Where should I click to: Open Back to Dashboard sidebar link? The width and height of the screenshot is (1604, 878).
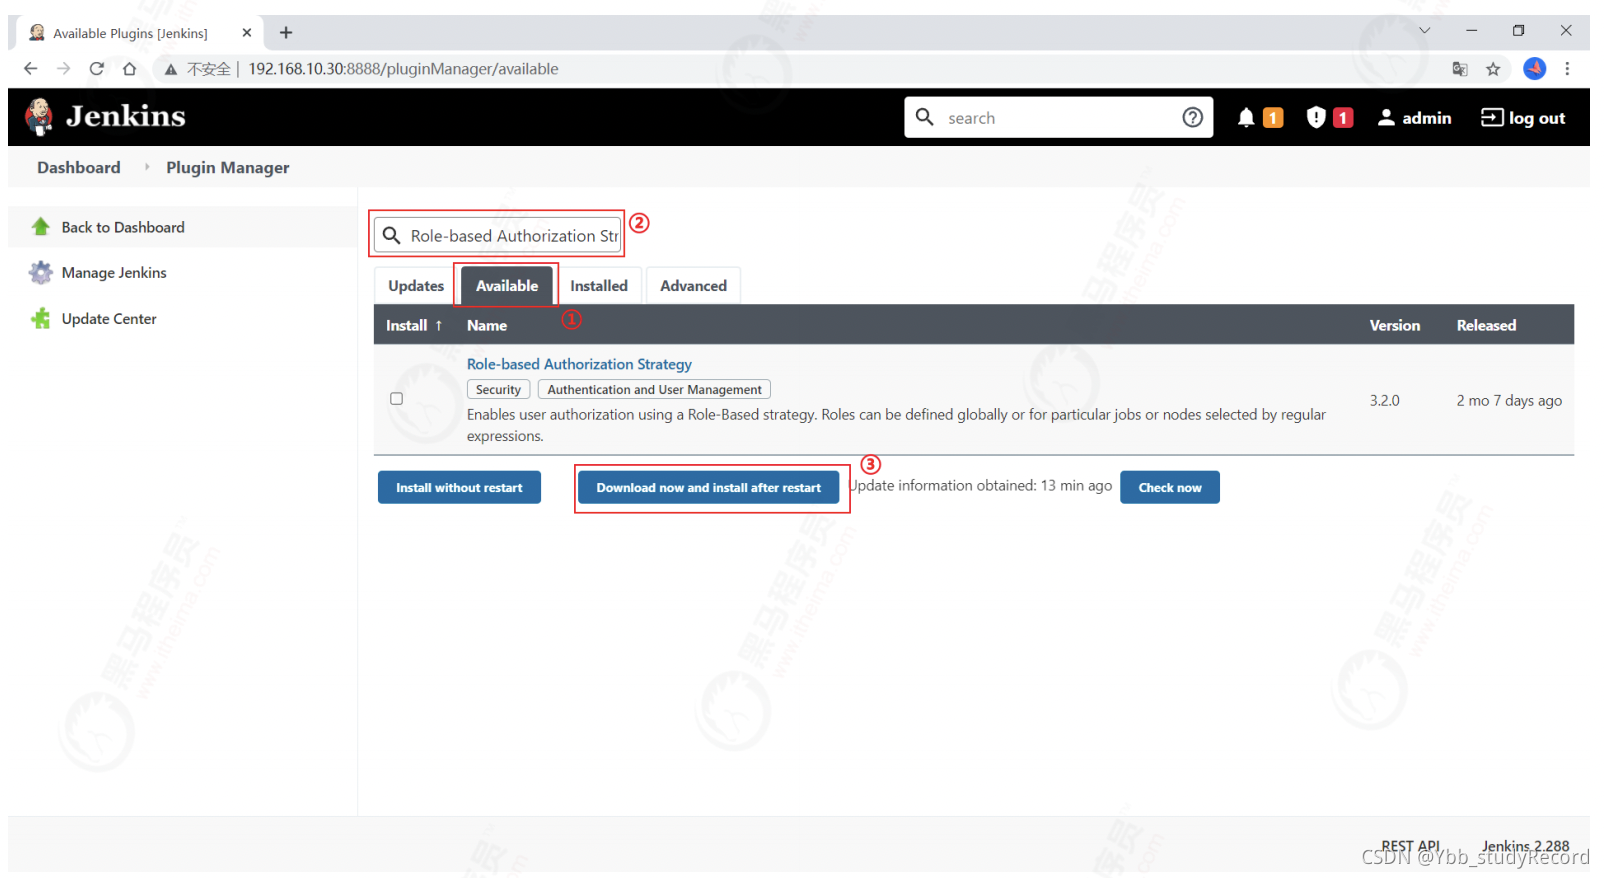123,227
